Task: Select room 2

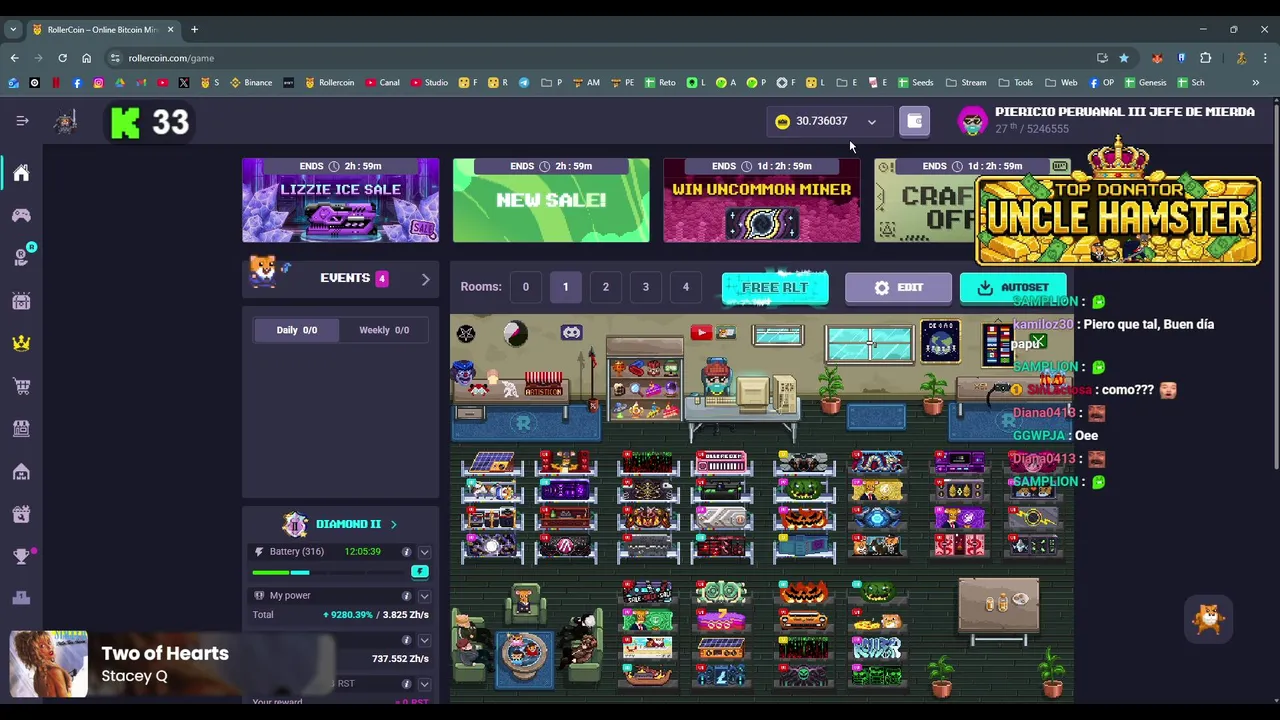Action: (x=605, y=287)
